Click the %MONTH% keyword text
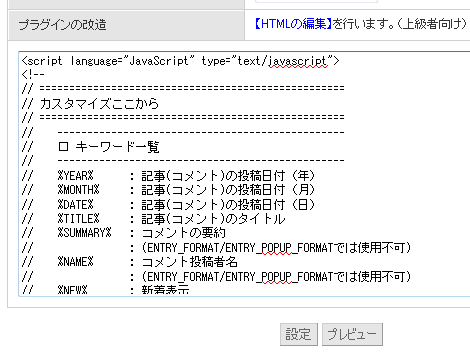 coord(78,190)
